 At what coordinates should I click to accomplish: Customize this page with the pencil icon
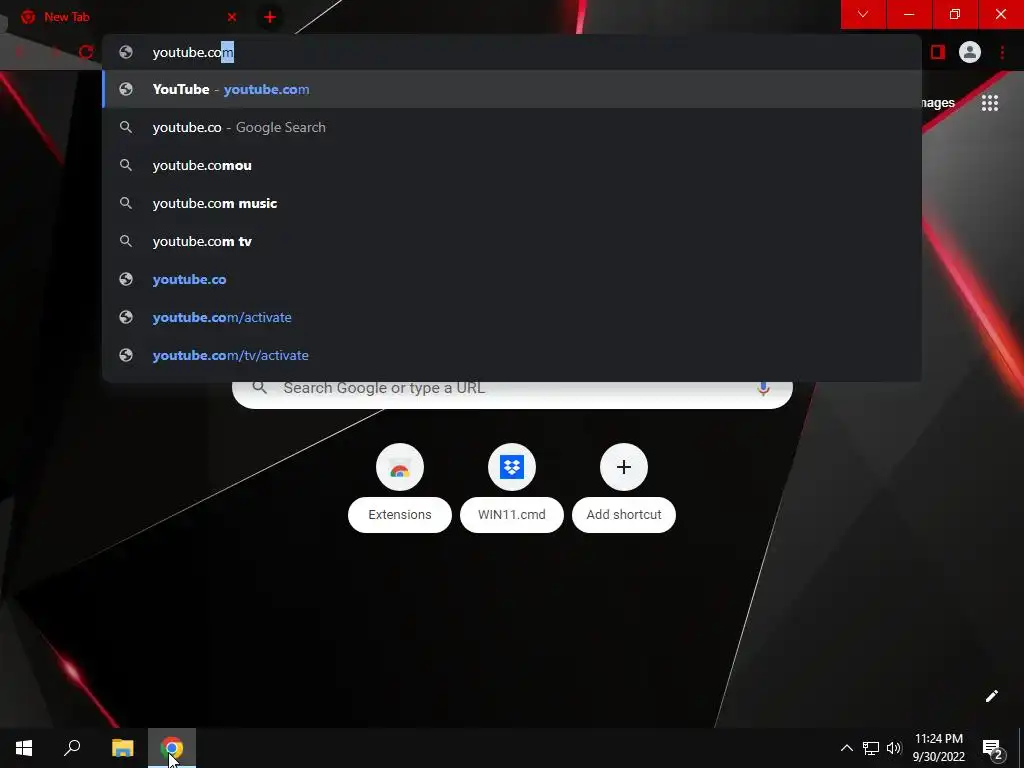tap(991, 696)
